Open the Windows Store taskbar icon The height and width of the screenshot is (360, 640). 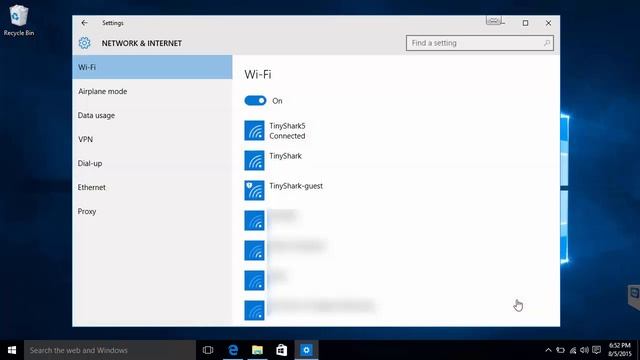point(282,350)
